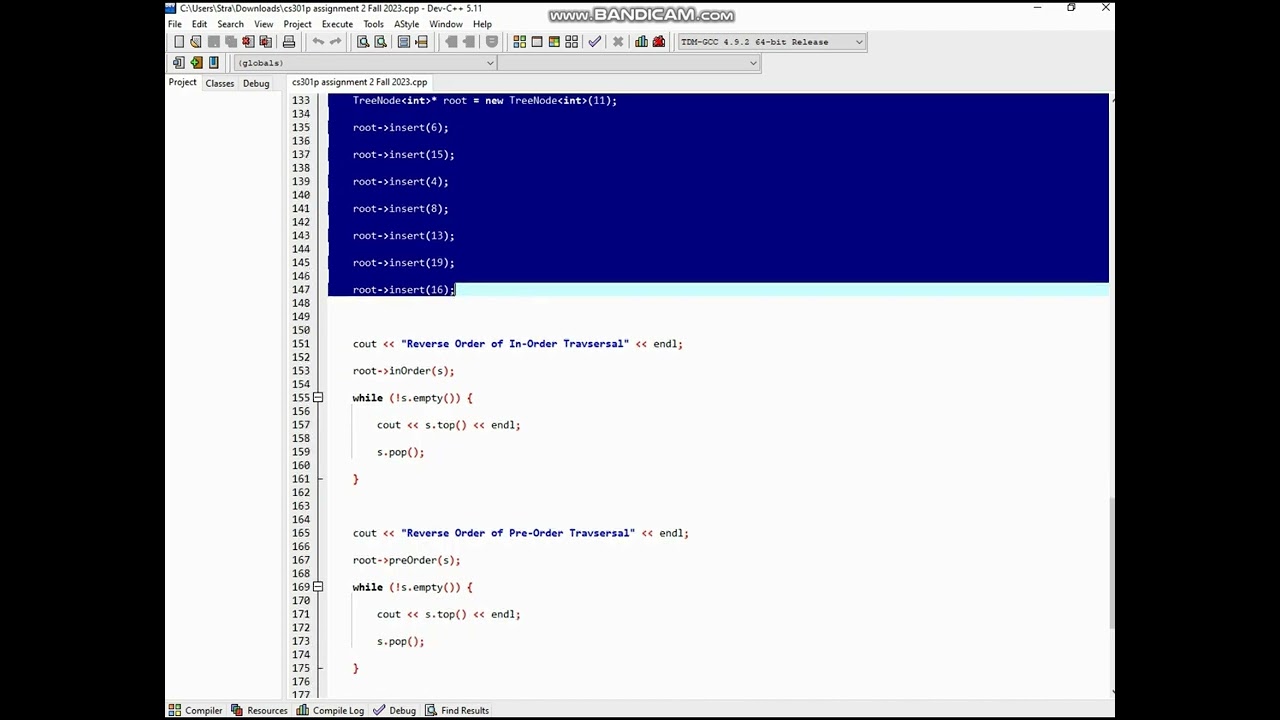Viewport: 1280px width, 720px height.
Task: Click the TreeNode<int>* root declaration line
Action: (484, 101)
